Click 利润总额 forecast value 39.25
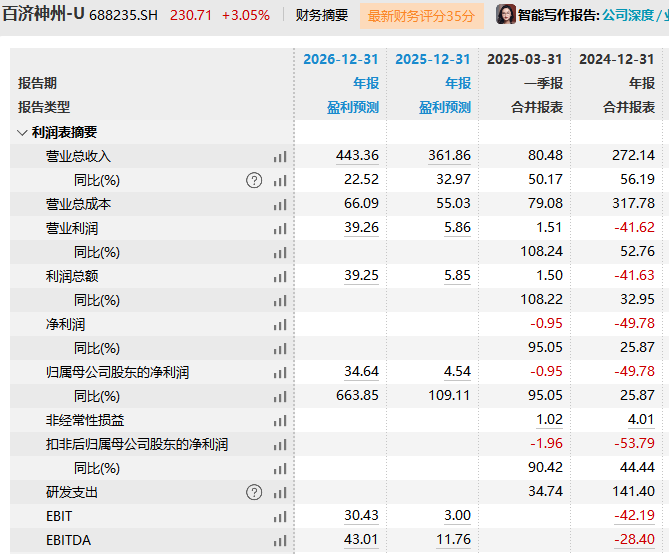This screenshot has height=554, width=669. (361, 275)
